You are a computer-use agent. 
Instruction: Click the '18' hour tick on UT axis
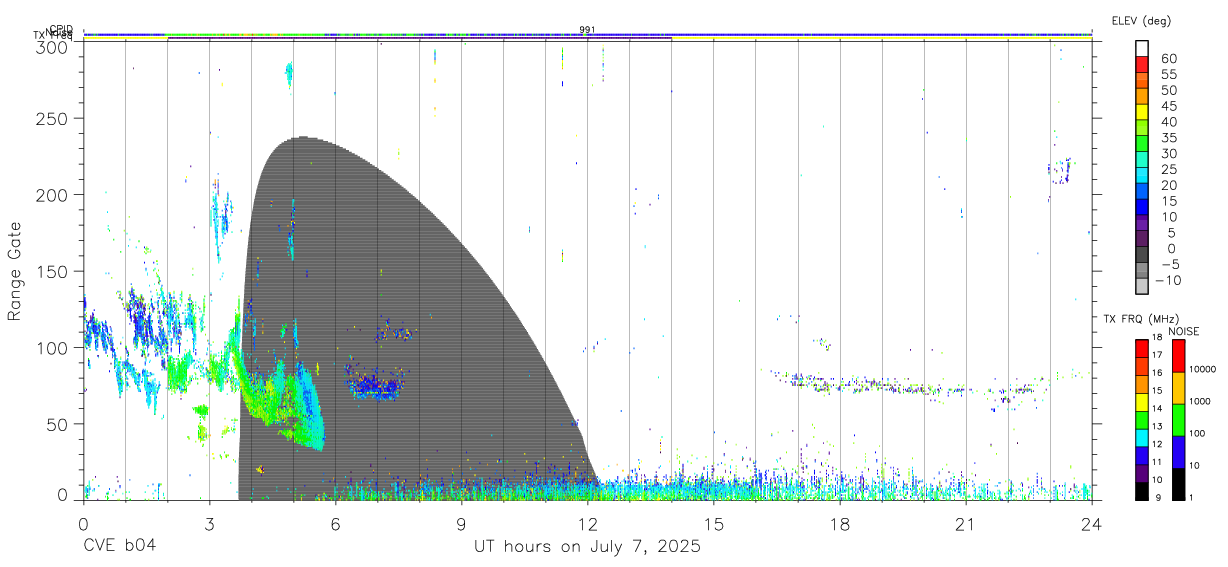(x=840, y=524)
